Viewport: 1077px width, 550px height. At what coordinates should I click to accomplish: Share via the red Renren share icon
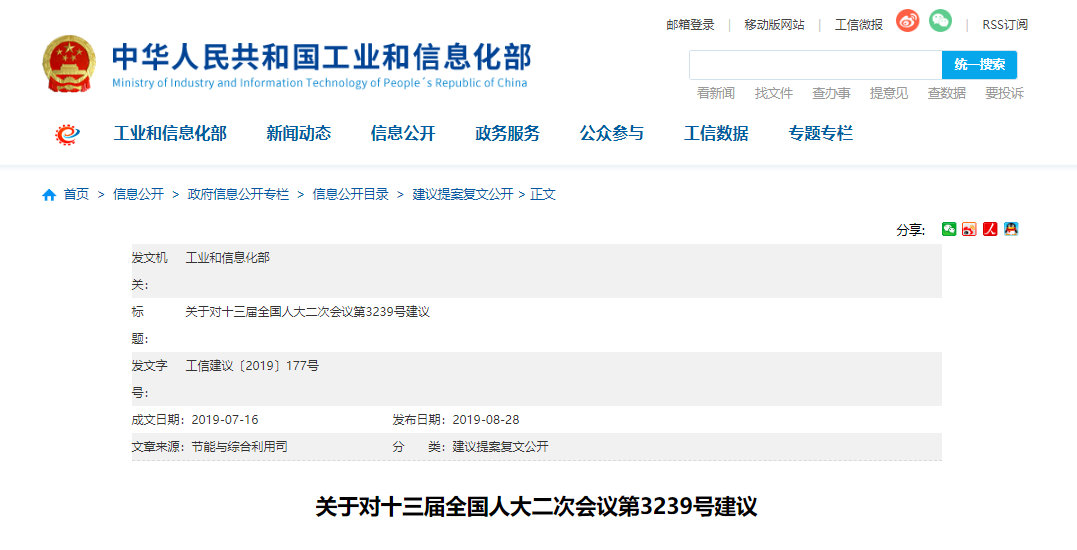point(990,229)
